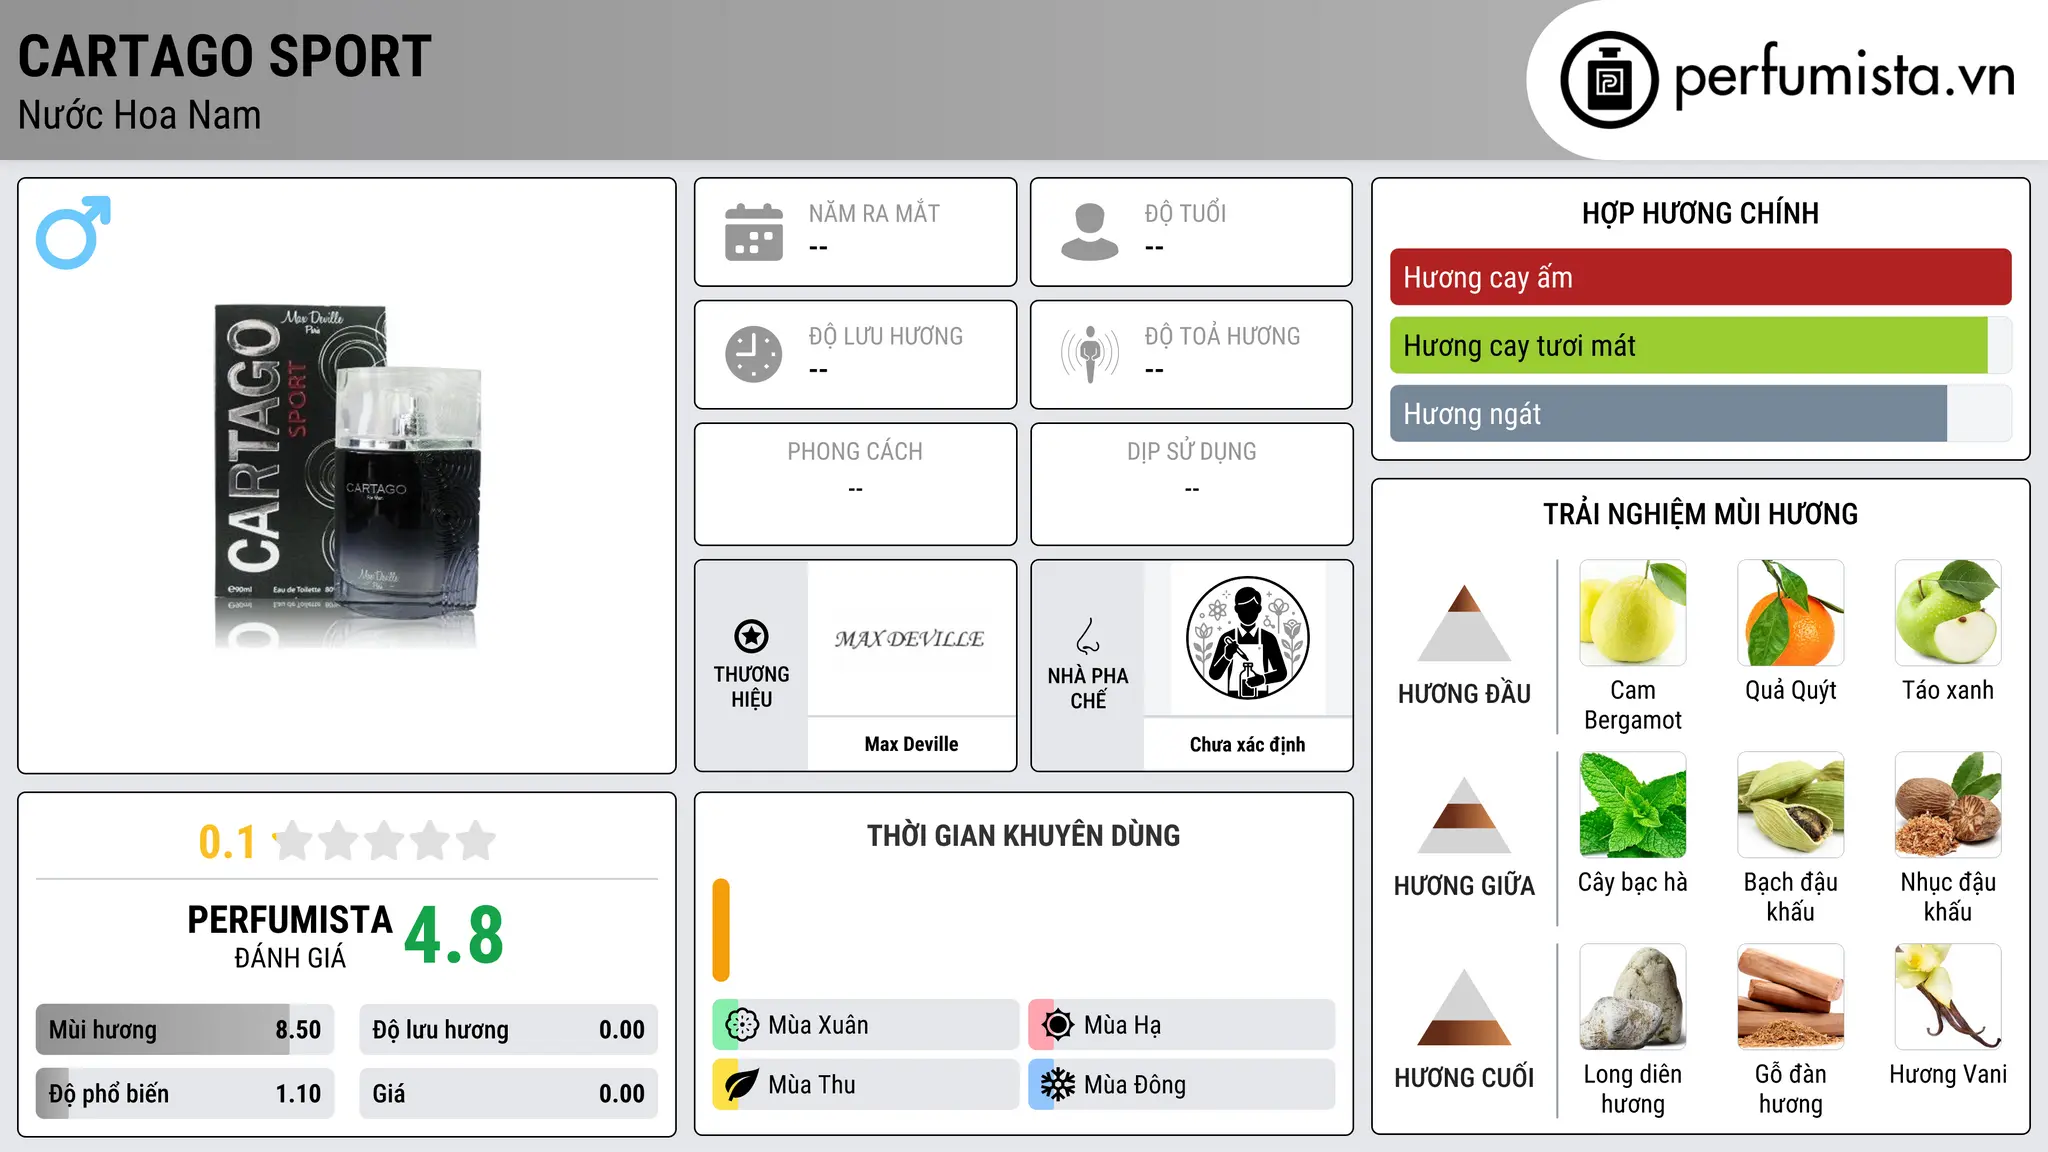
Task: Click the Phong cách info box
Action: tap(855, 484)
